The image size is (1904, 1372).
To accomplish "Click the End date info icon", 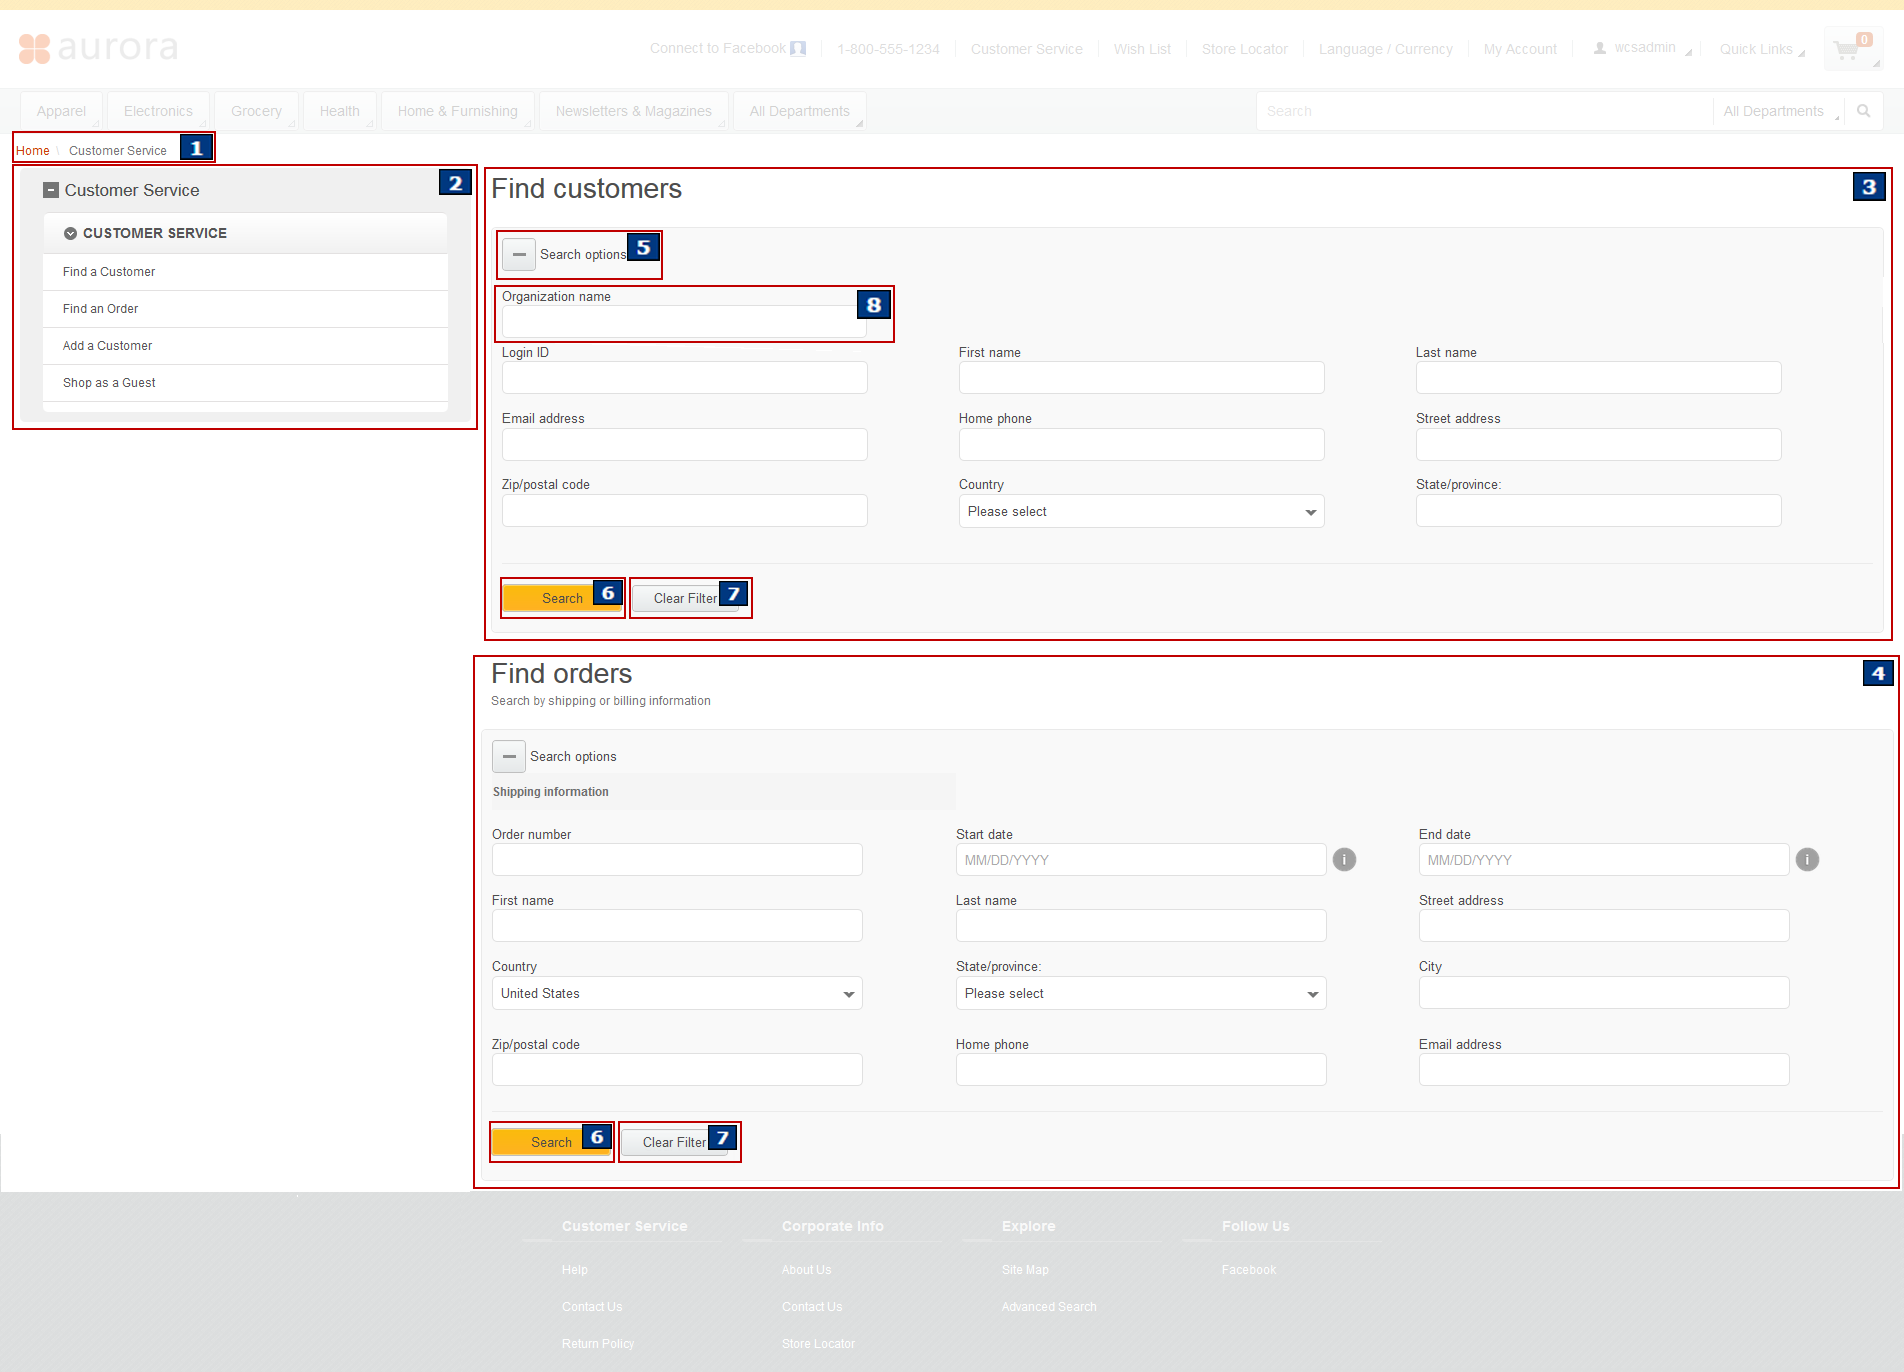I will click(x=1807, y=860).
